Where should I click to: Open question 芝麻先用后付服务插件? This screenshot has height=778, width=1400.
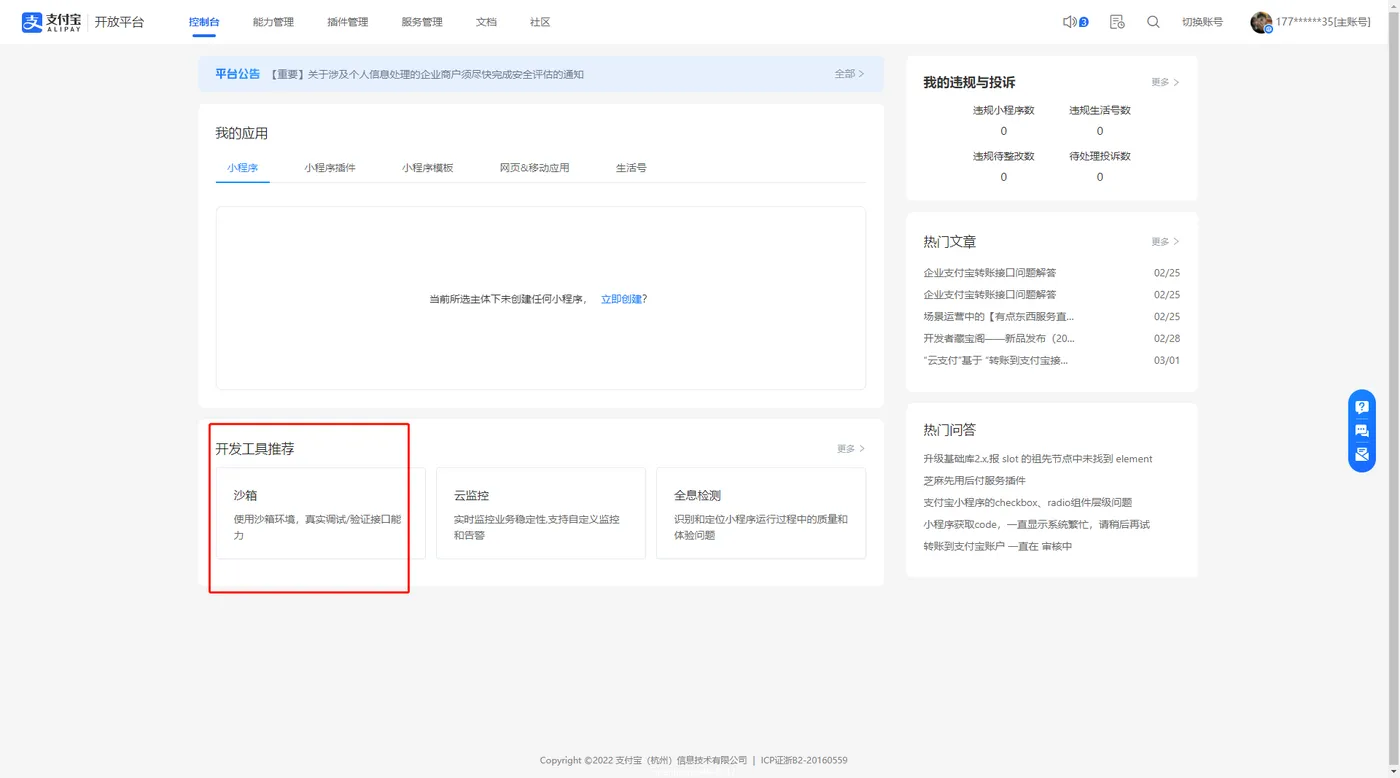coord(974,481)
